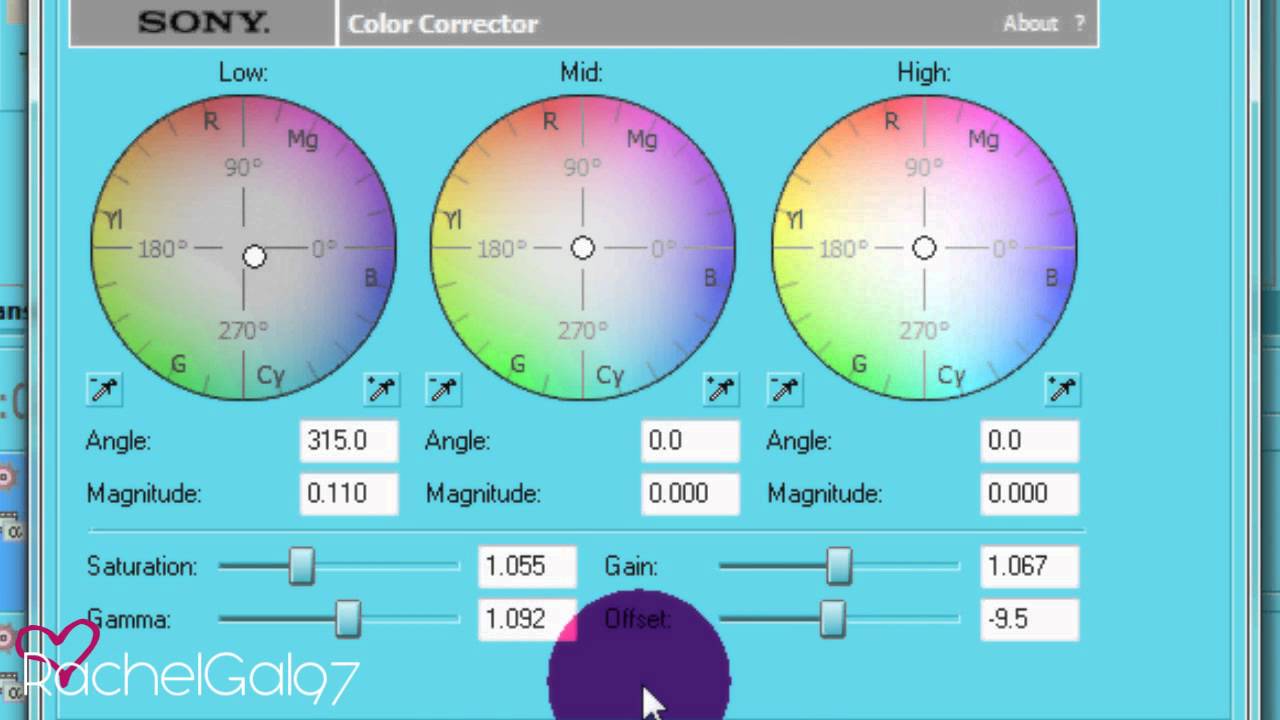Click the Mg marker on the Low wheel
The height and width of the screenshot is (720, 1280).
(303, 139)
